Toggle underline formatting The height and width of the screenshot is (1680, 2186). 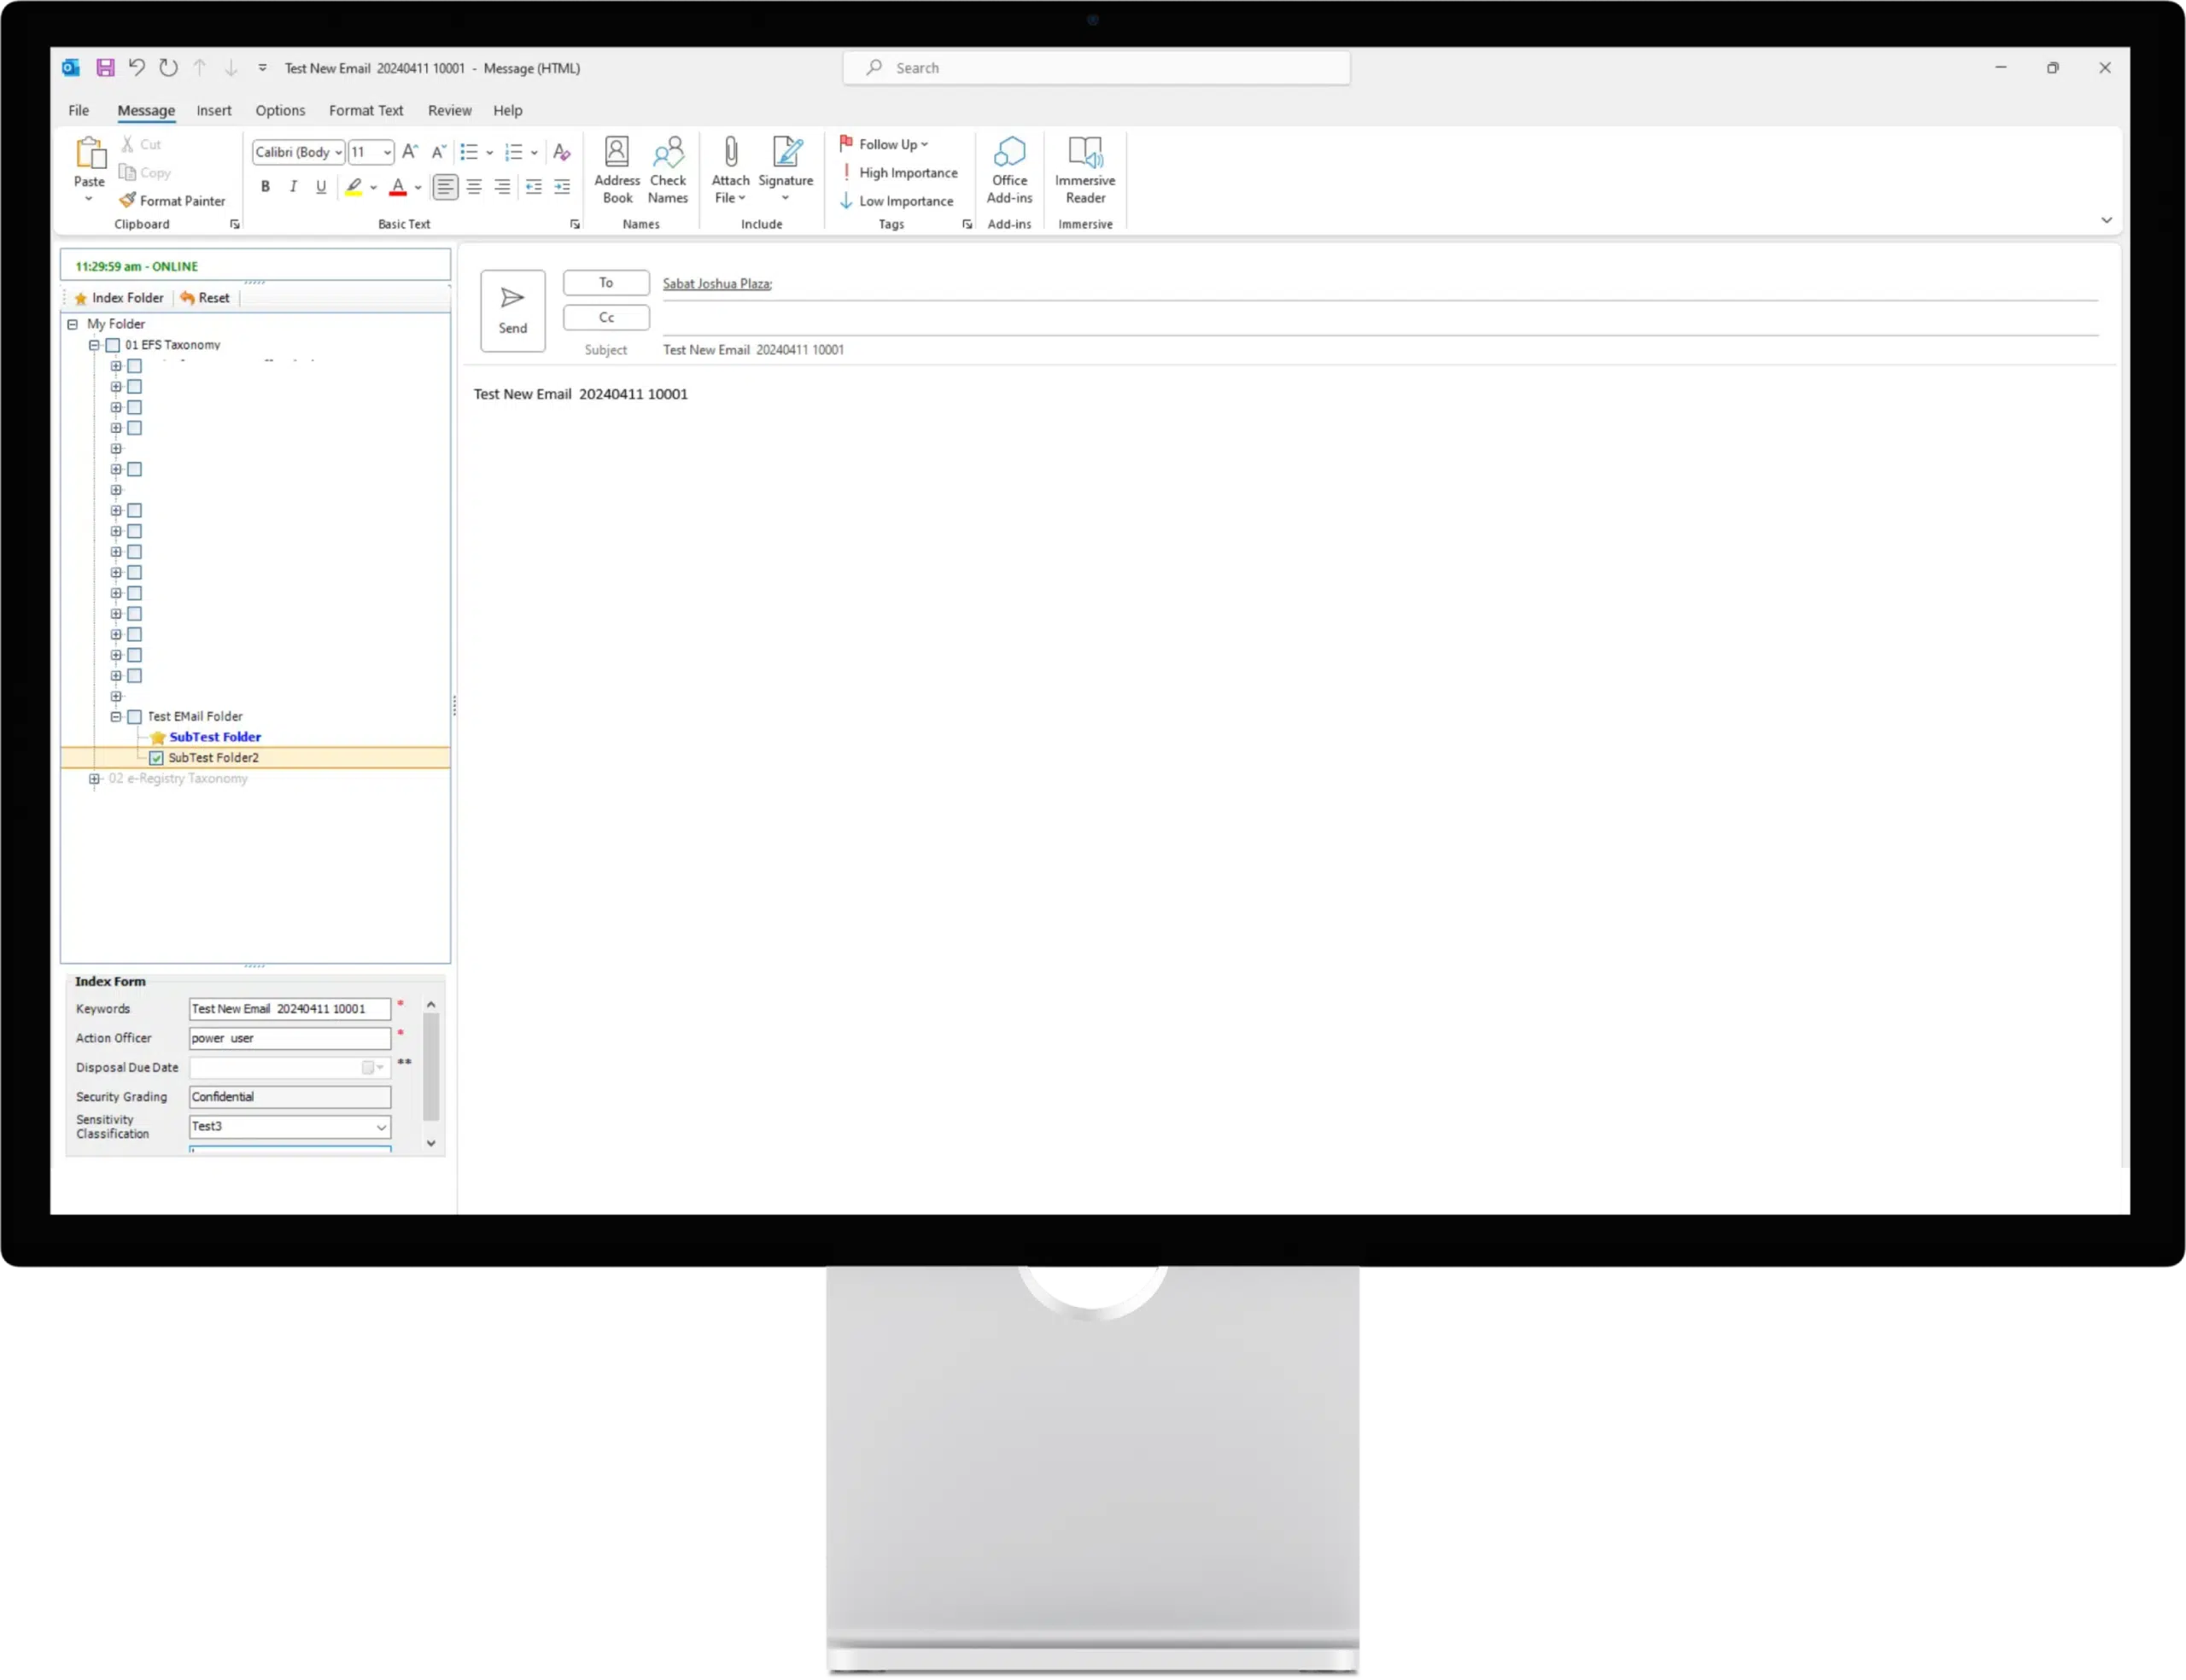[321, 187]
